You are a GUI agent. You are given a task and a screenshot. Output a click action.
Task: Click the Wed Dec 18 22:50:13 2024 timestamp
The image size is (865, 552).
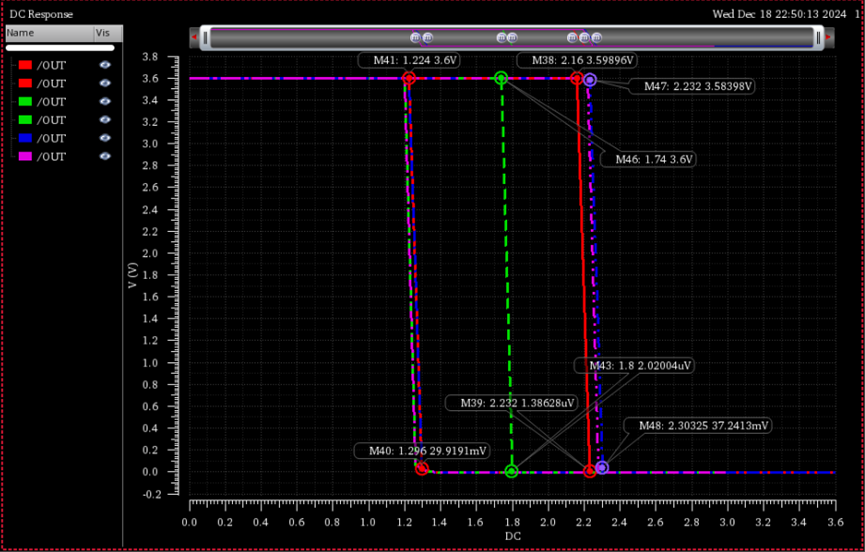click(779, 14)
